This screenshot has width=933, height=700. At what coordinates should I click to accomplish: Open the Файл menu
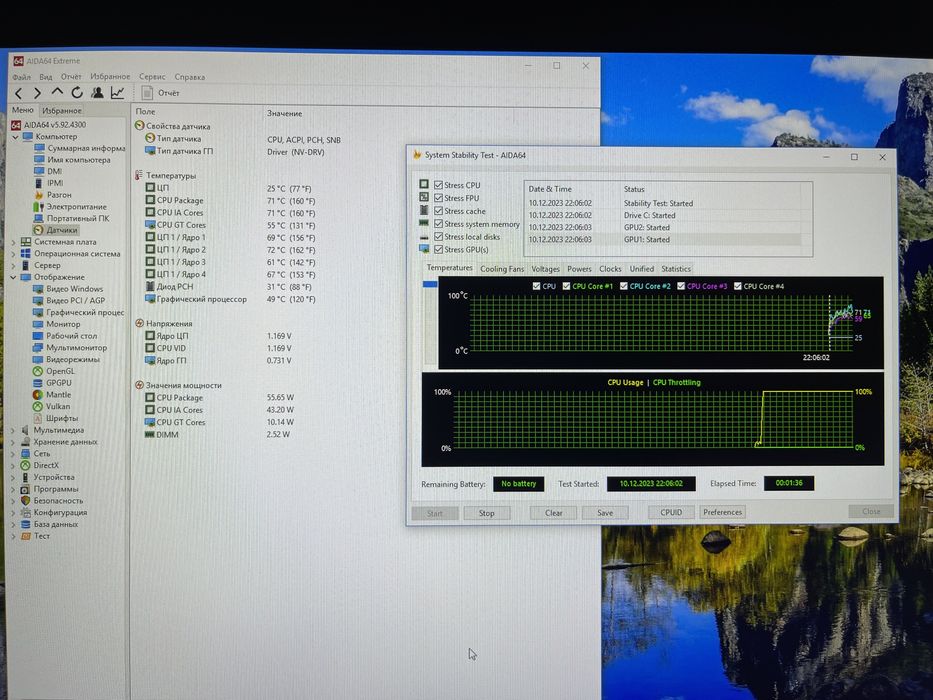(21, 77)
